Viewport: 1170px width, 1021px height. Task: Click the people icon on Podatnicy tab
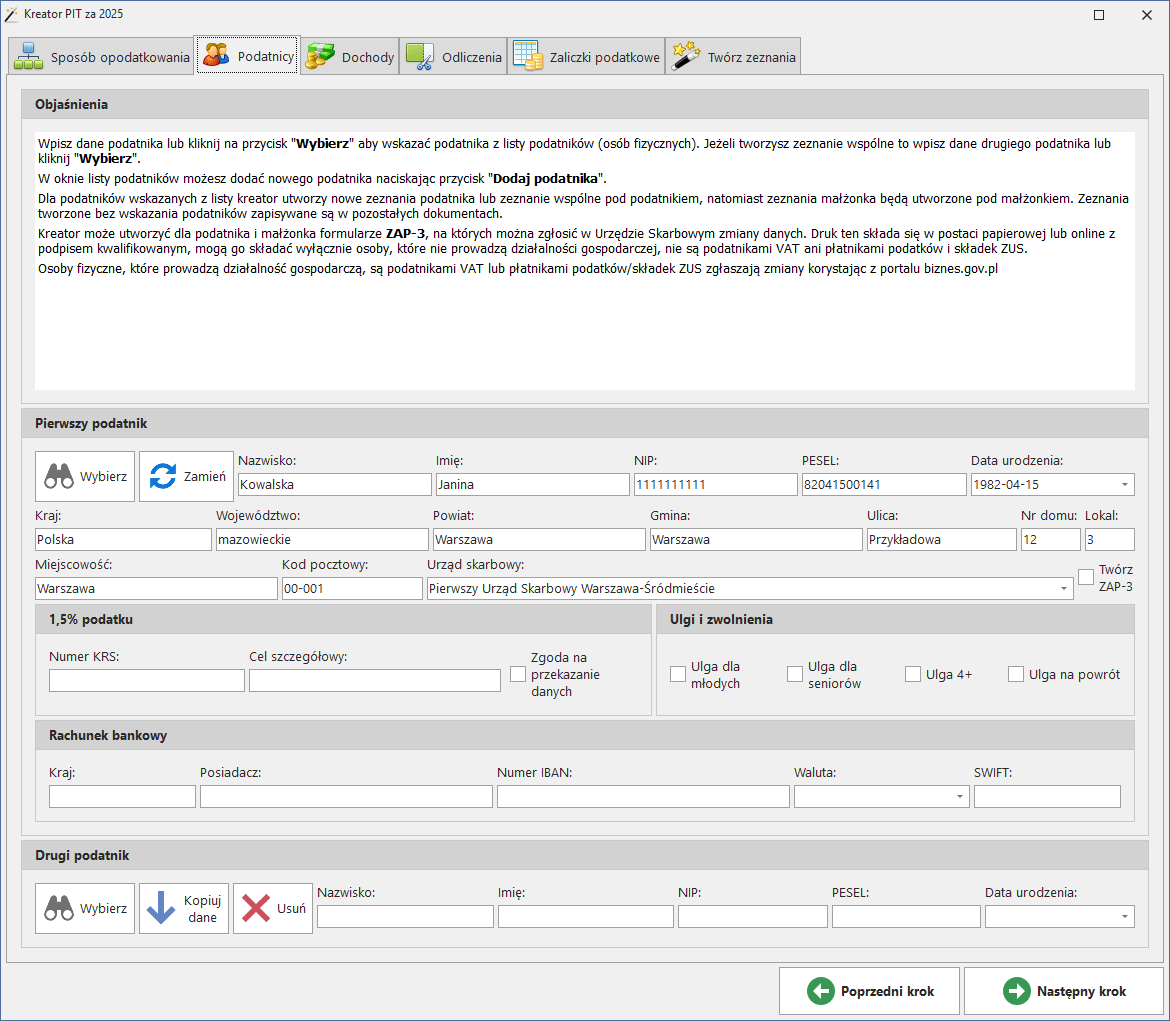point(216,55)
